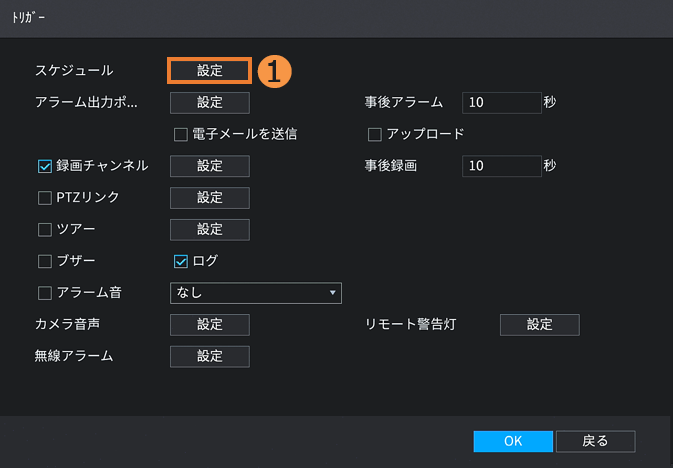Click the カメラ音声 設定 button
Image resolution: width=673 pixels, height=468 pixels.
[209, 324]
